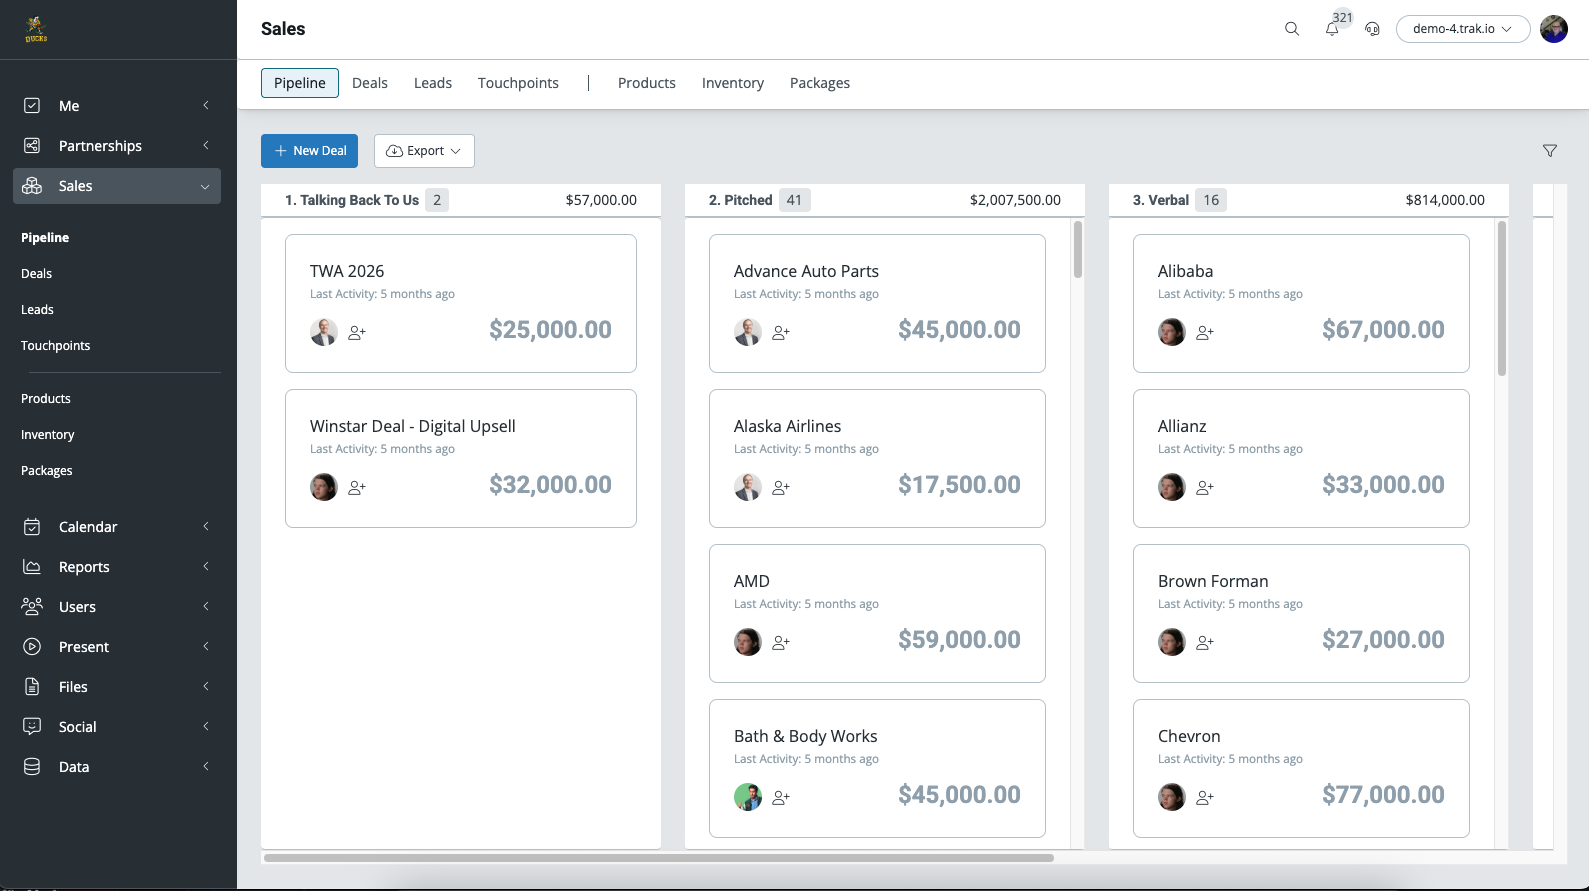Image resolution: width=1589 pixels, height=891 pixels.
Task: Click the Social chat icon
Action: (32, 727)
